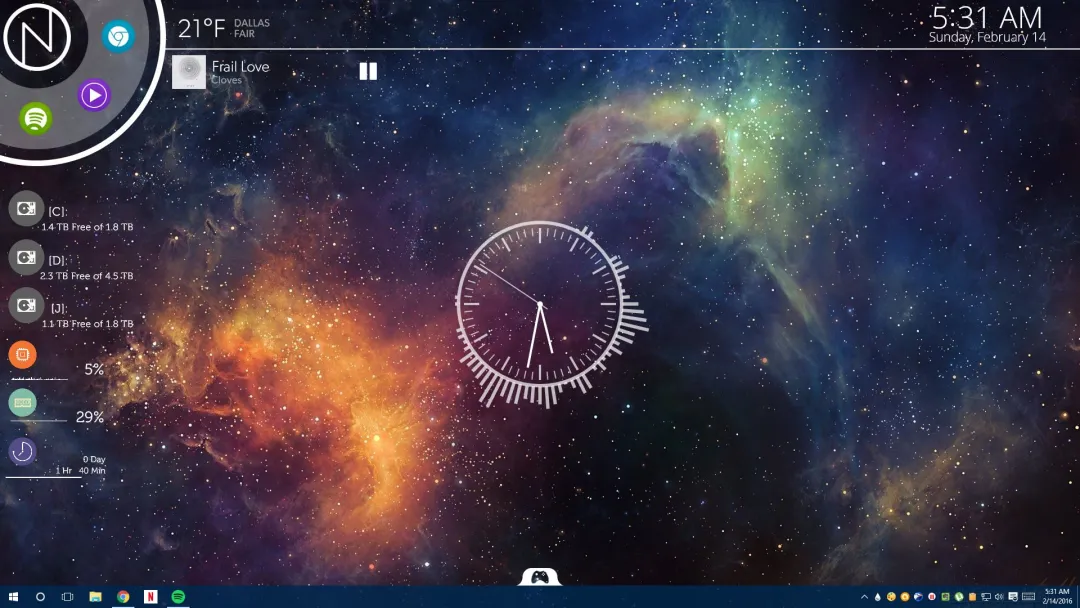Click the teal RAM widget icon
The height and width of the screenshot is (608, 1080).
pyautogui.click(x=23, y=402)
